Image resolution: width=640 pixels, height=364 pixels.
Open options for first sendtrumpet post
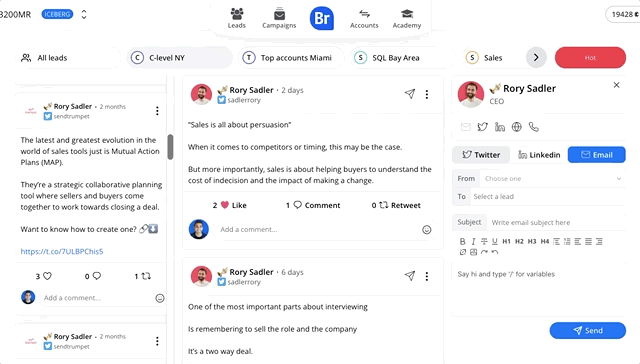[x=157, y=111]
